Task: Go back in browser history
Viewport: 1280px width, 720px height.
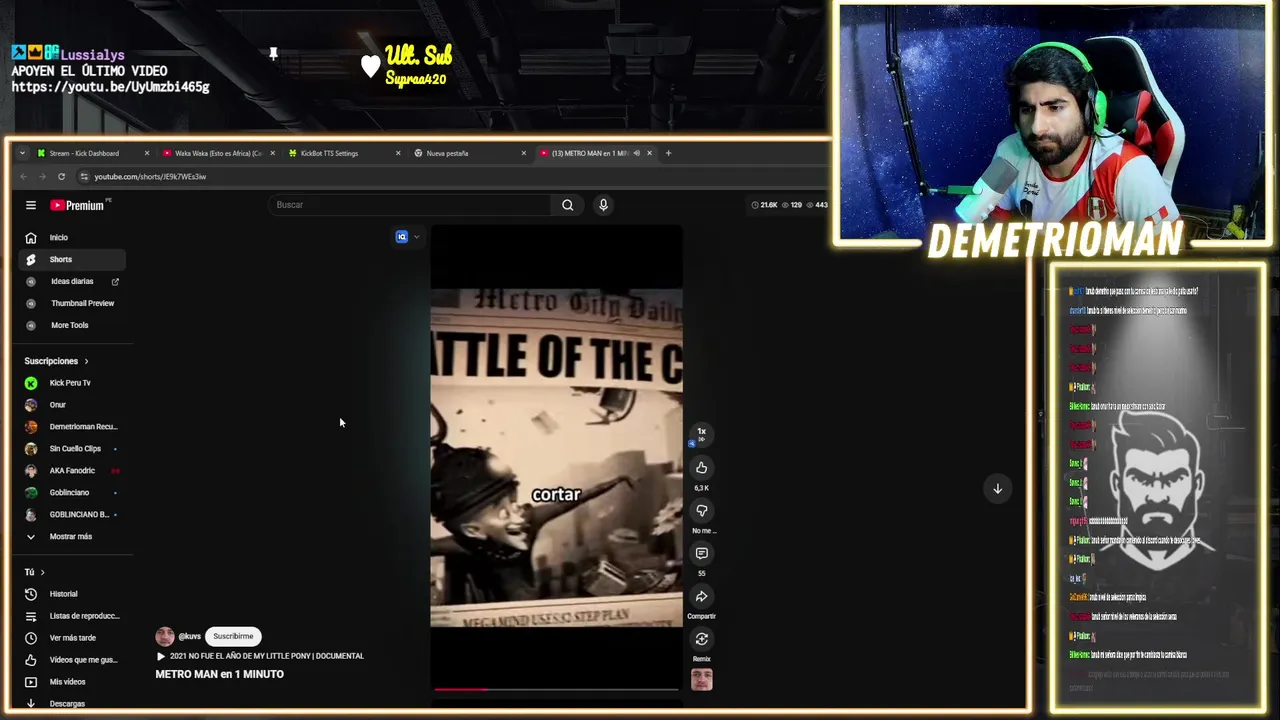Action: (x=23, y=177)
